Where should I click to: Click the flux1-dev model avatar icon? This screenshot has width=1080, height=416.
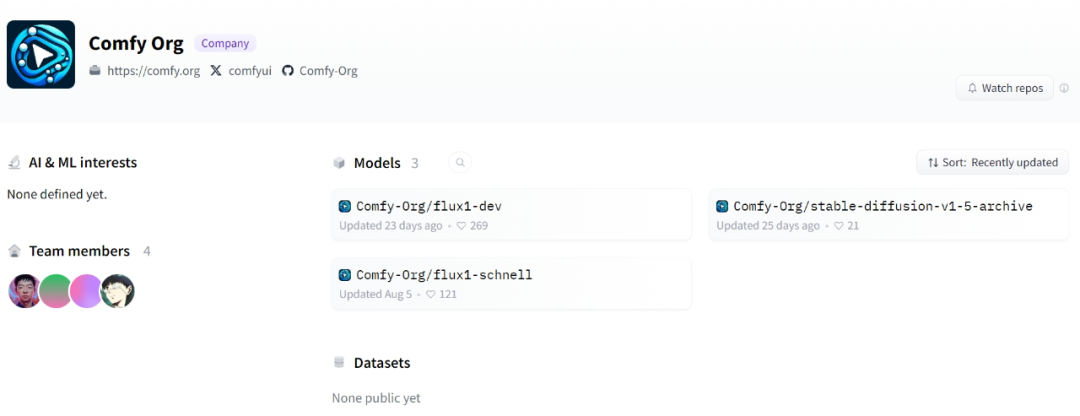tap(345, 206)
